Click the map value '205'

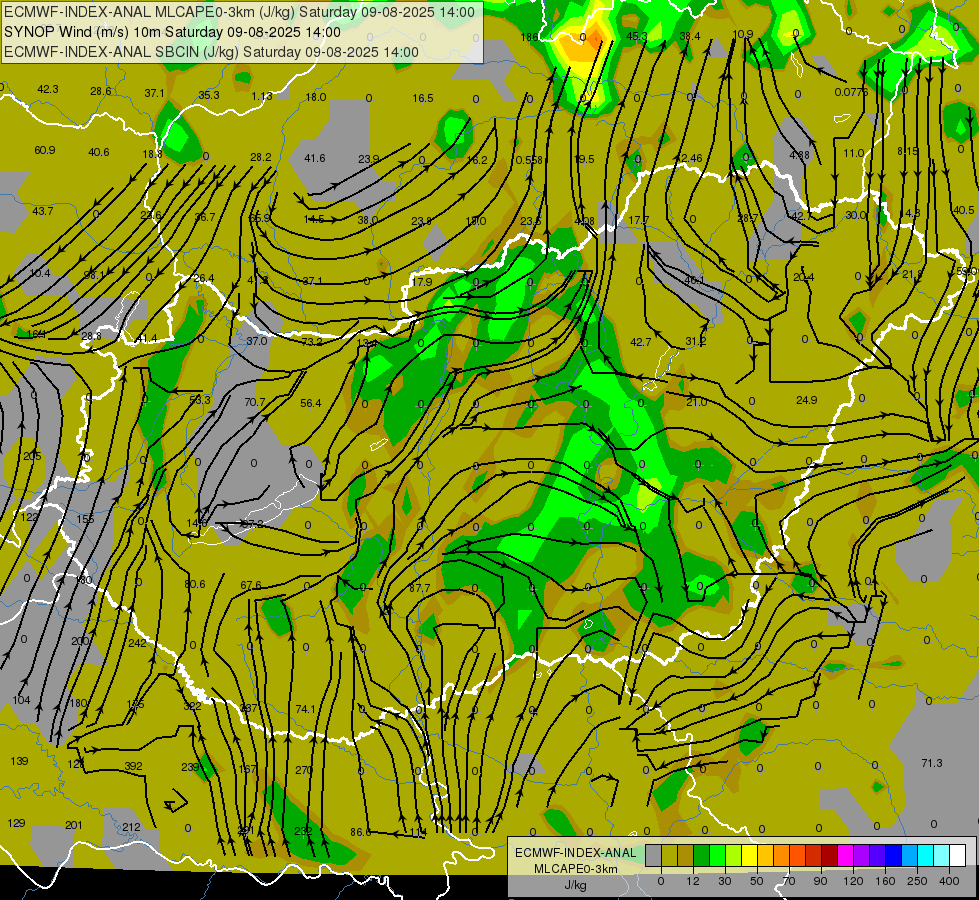[x=32, y=456]
